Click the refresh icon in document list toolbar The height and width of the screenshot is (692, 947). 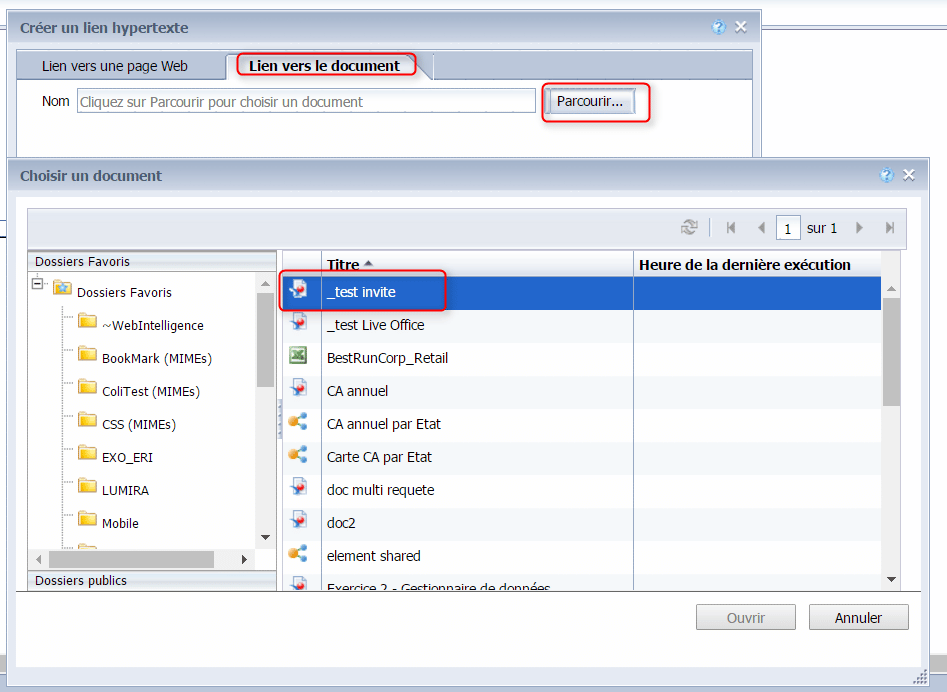[689, 228]
